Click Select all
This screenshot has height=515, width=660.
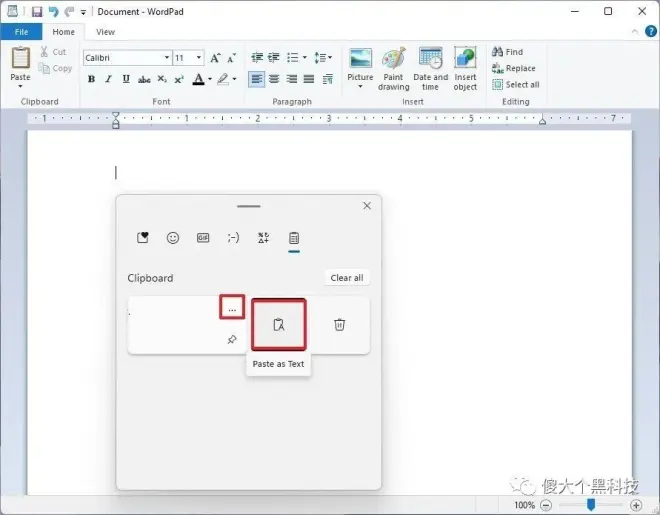pos(516,85)
